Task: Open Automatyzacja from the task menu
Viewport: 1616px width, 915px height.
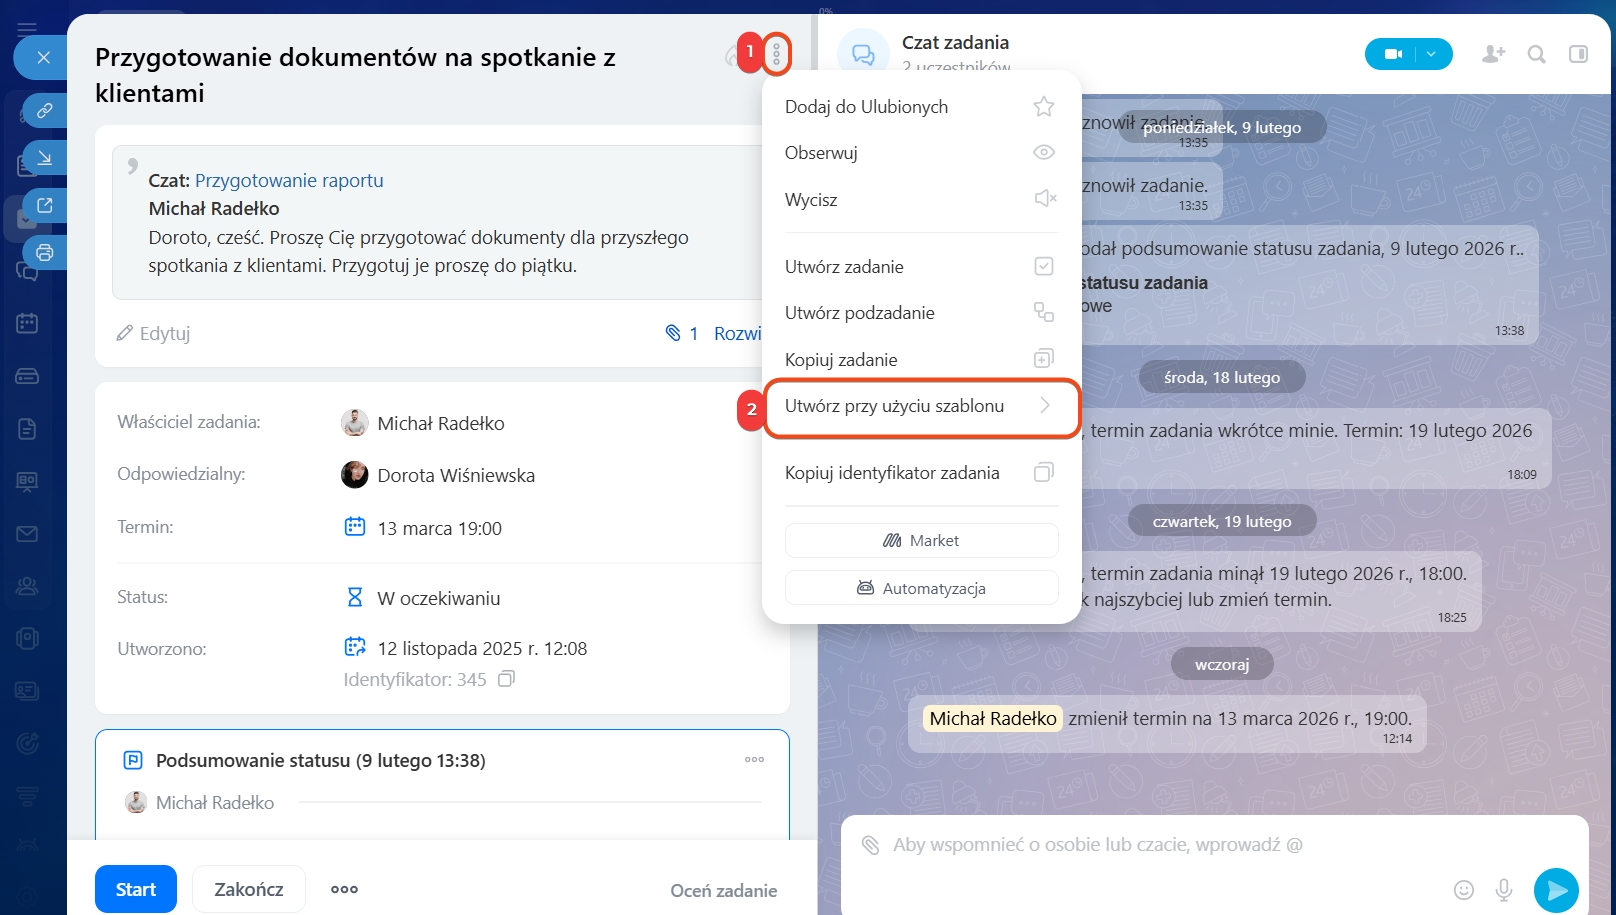Action: click(x=921, y=588)
